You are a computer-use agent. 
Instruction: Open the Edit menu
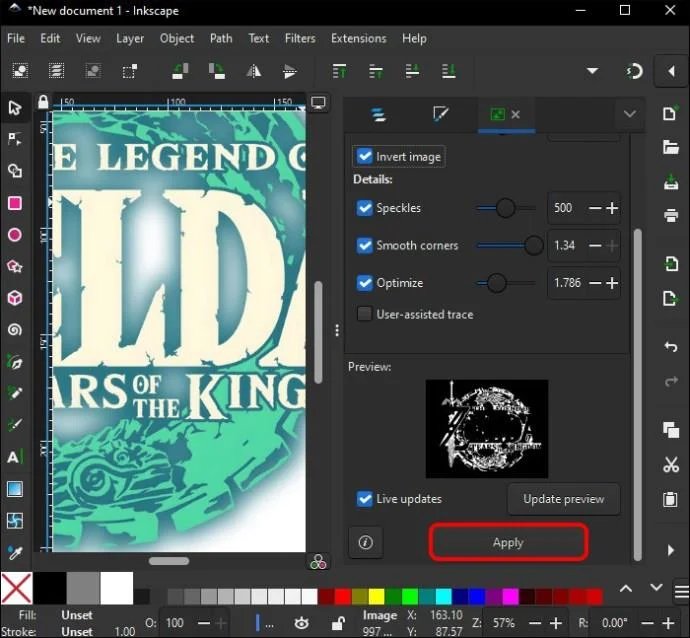tap(50, 39)
